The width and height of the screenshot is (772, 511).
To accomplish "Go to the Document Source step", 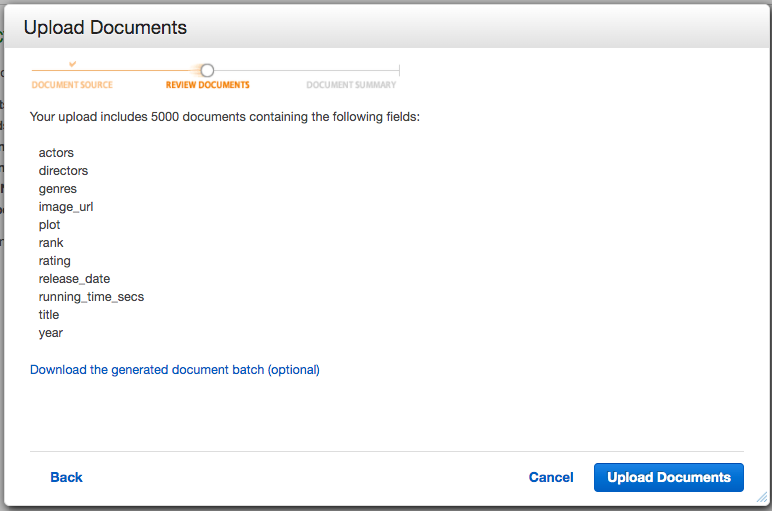I will [x=72, y=85].
